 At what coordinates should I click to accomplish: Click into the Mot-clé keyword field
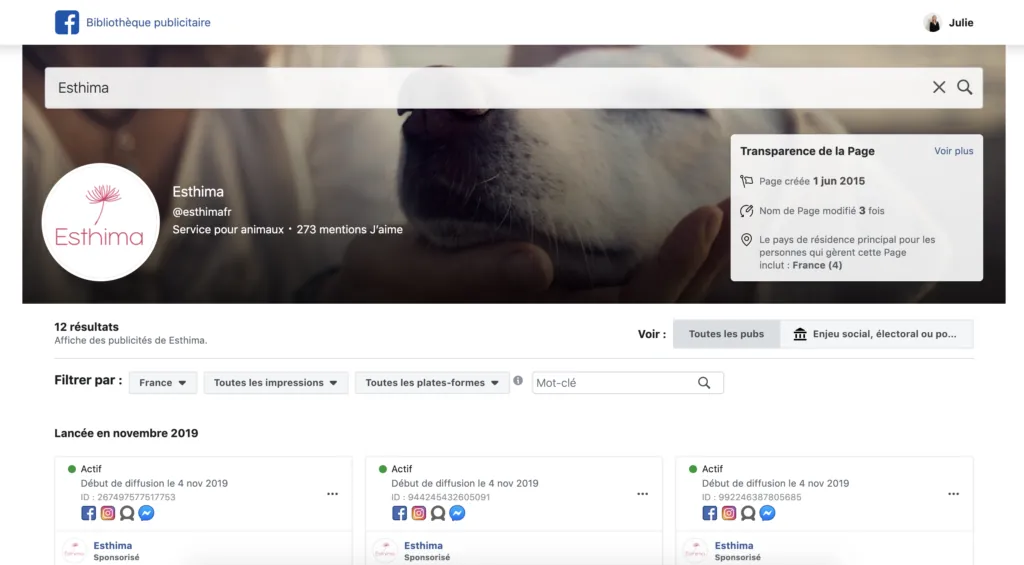[612, 383]
